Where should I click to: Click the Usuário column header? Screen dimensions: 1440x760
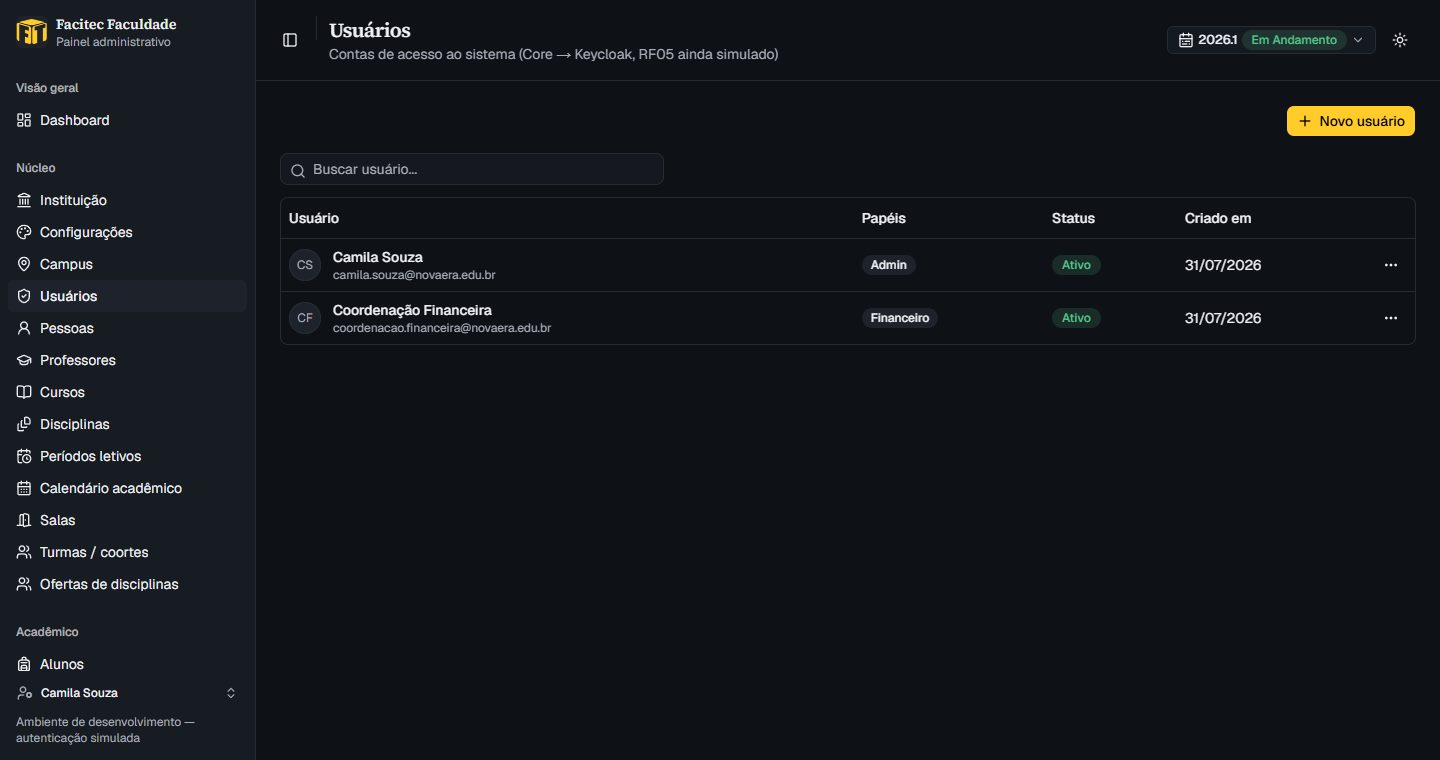[x=314, y=218]
